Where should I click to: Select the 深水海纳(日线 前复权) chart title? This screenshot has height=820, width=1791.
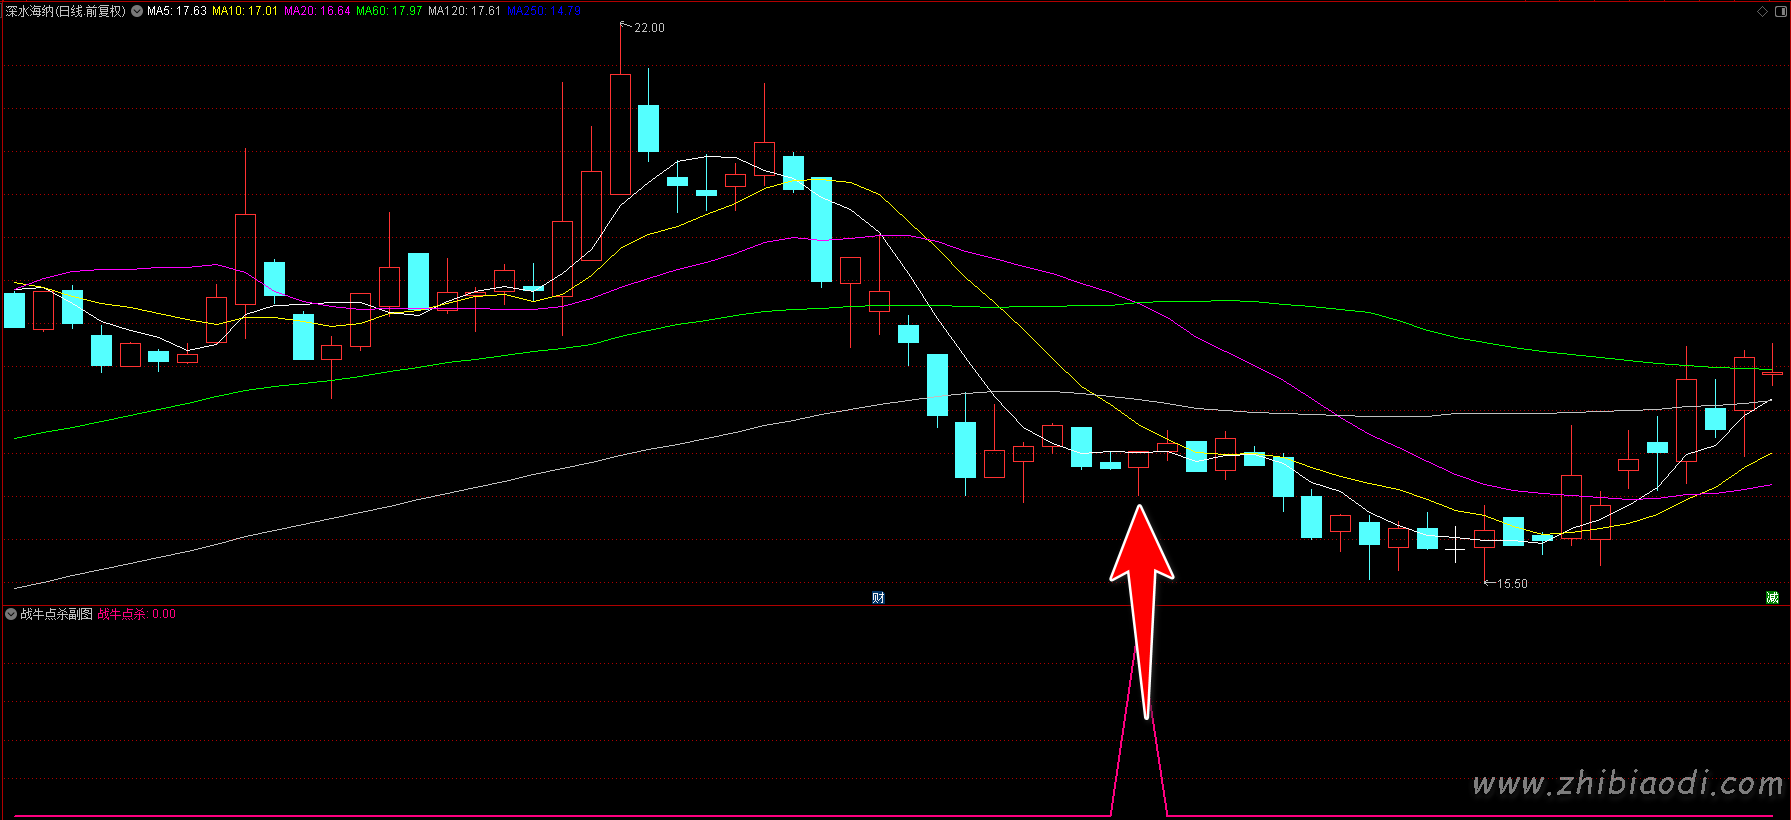(66, 11)
